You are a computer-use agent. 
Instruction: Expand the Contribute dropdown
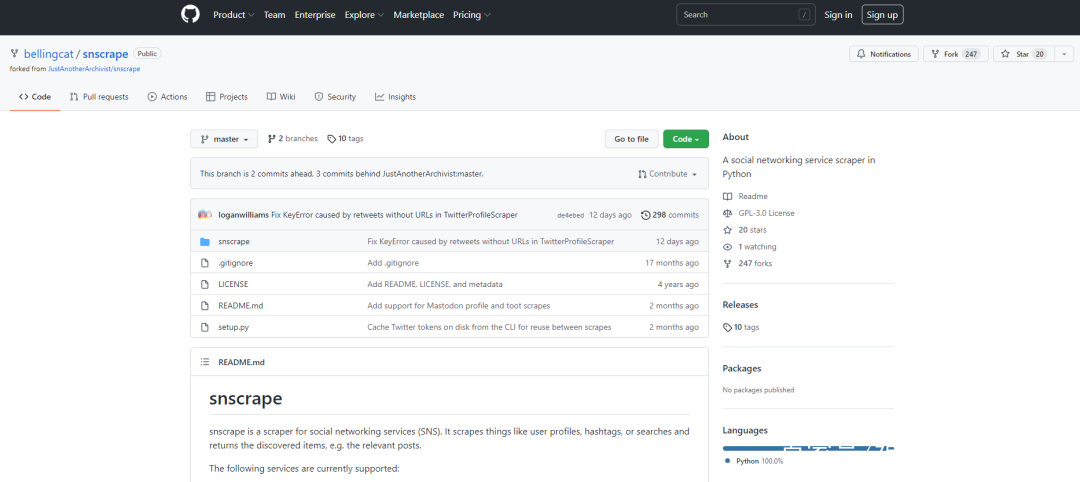click(x=667, y=174)
